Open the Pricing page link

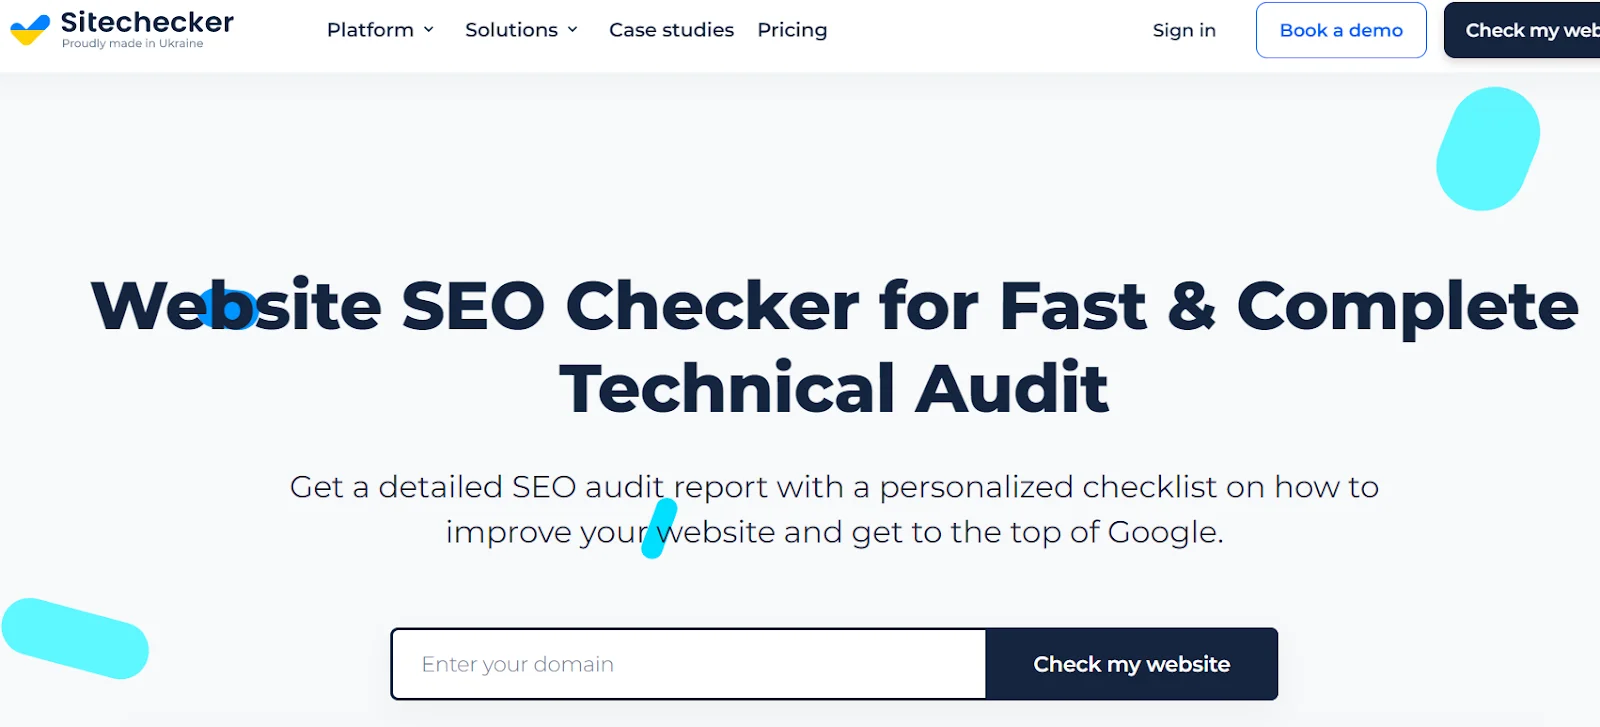792,30
